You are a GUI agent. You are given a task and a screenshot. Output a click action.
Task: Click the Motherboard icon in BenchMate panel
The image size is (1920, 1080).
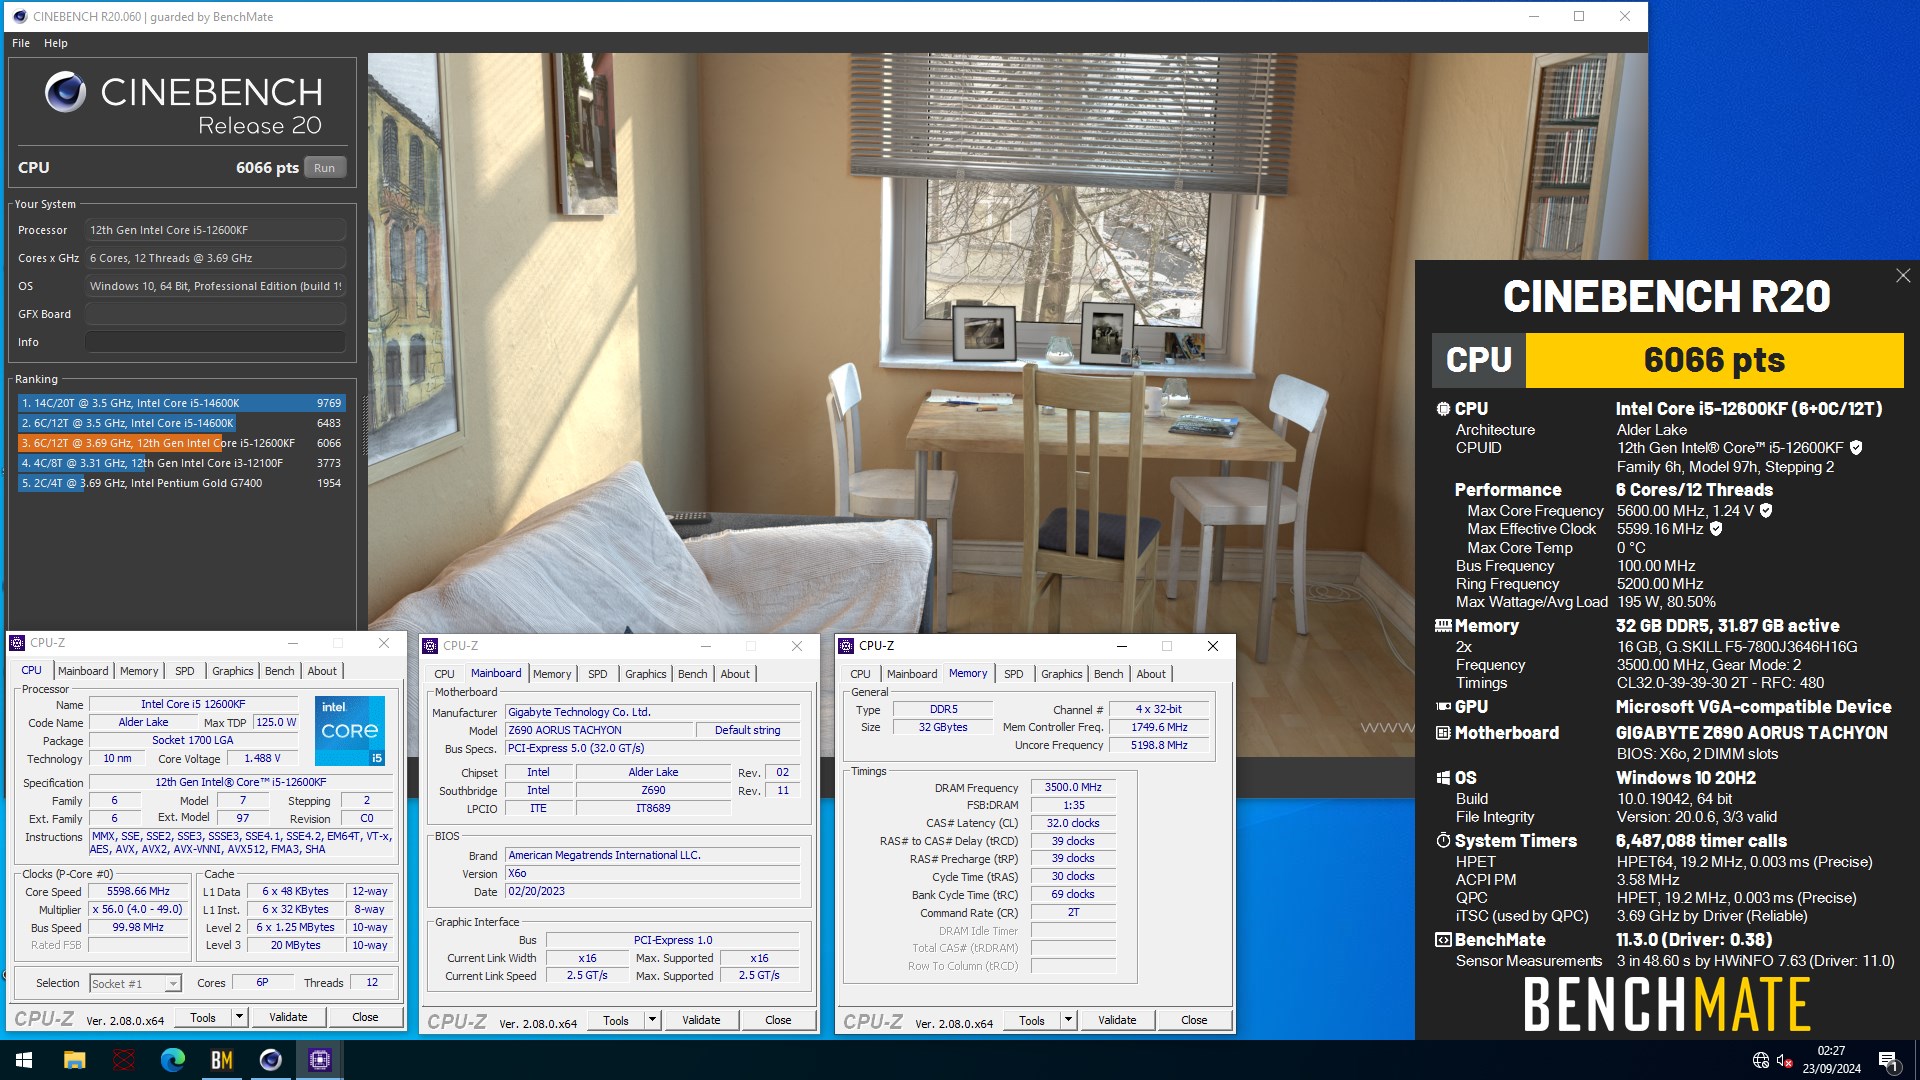(x=1443, y=733)
